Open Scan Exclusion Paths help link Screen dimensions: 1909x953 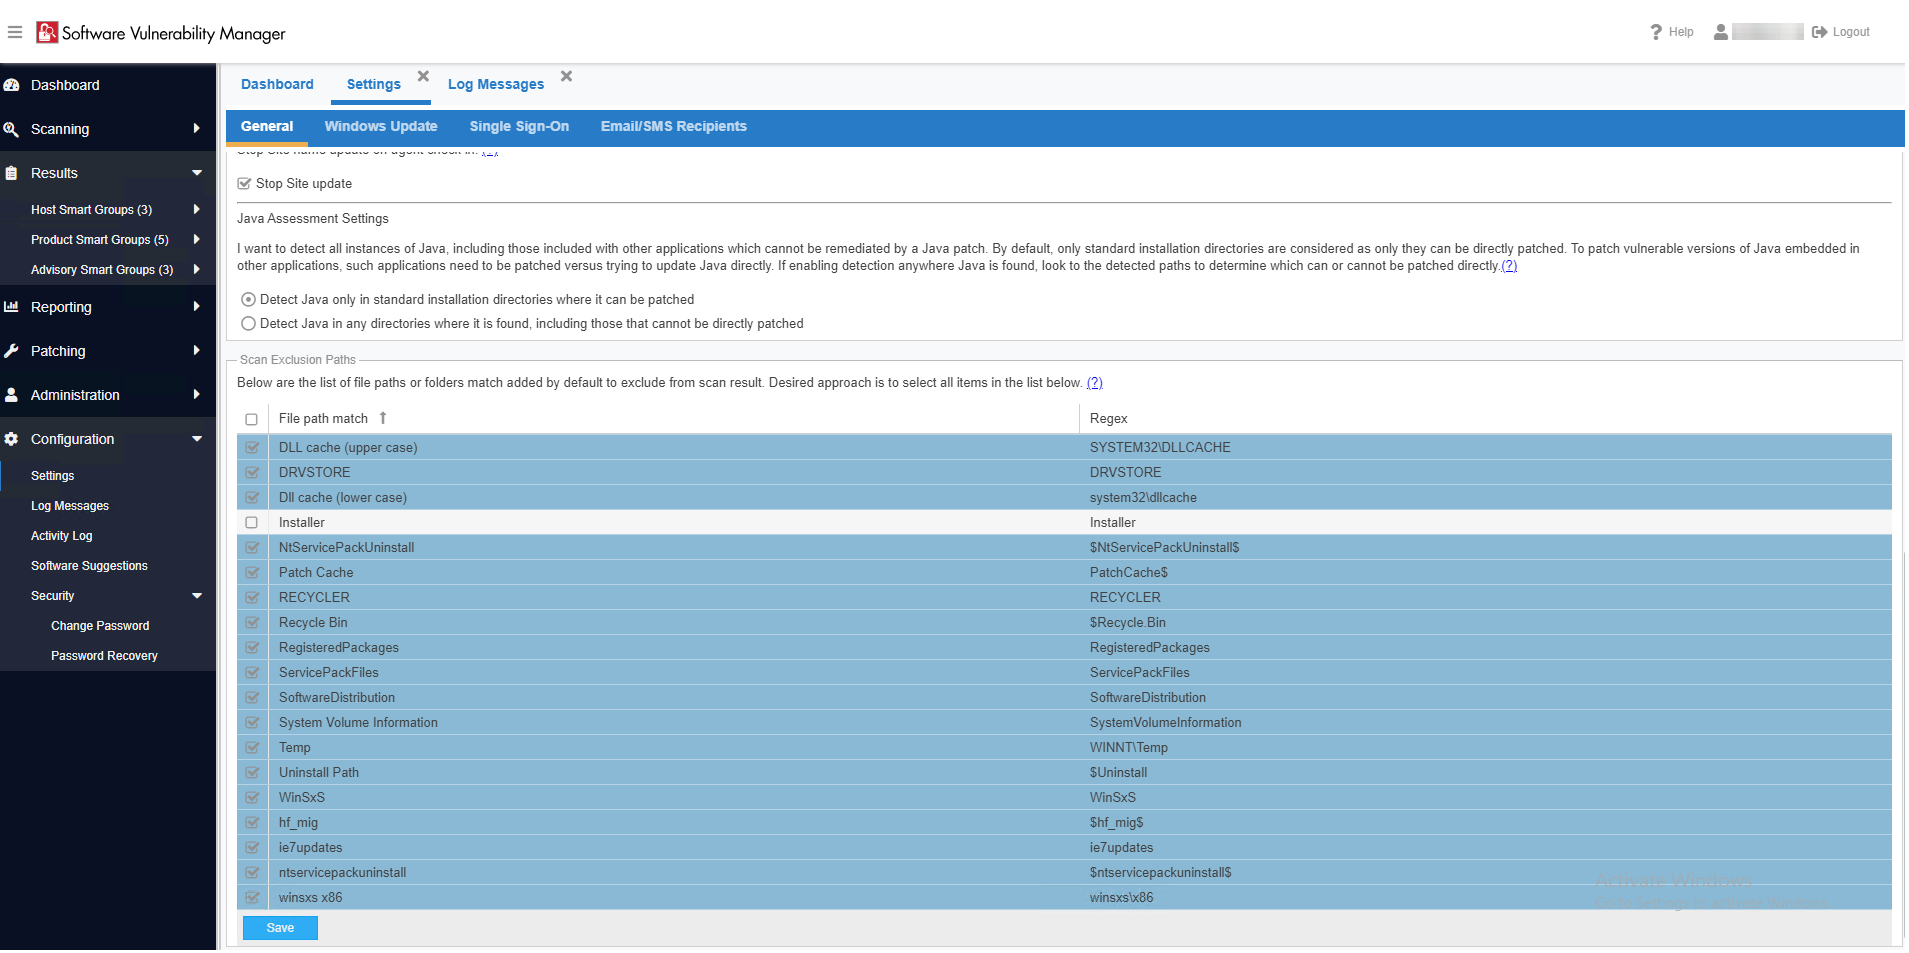pyautogui.click(x=1094, y=383)
